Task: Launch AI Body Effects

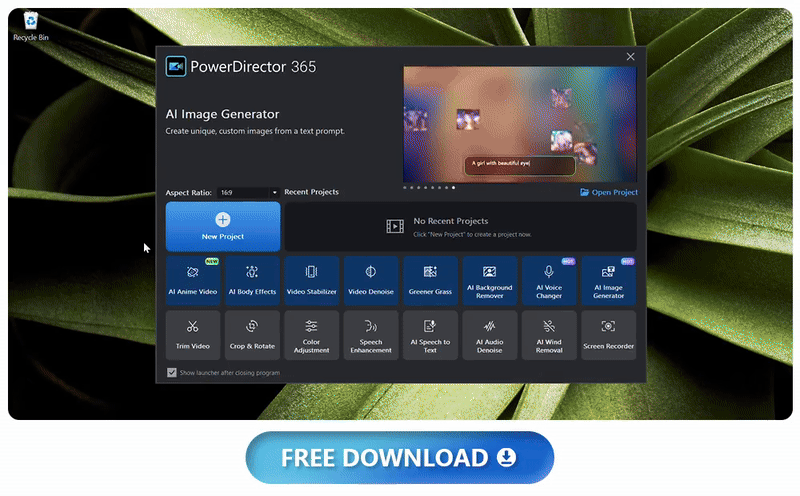Action: pyautogui.click(x=253, y=281)
